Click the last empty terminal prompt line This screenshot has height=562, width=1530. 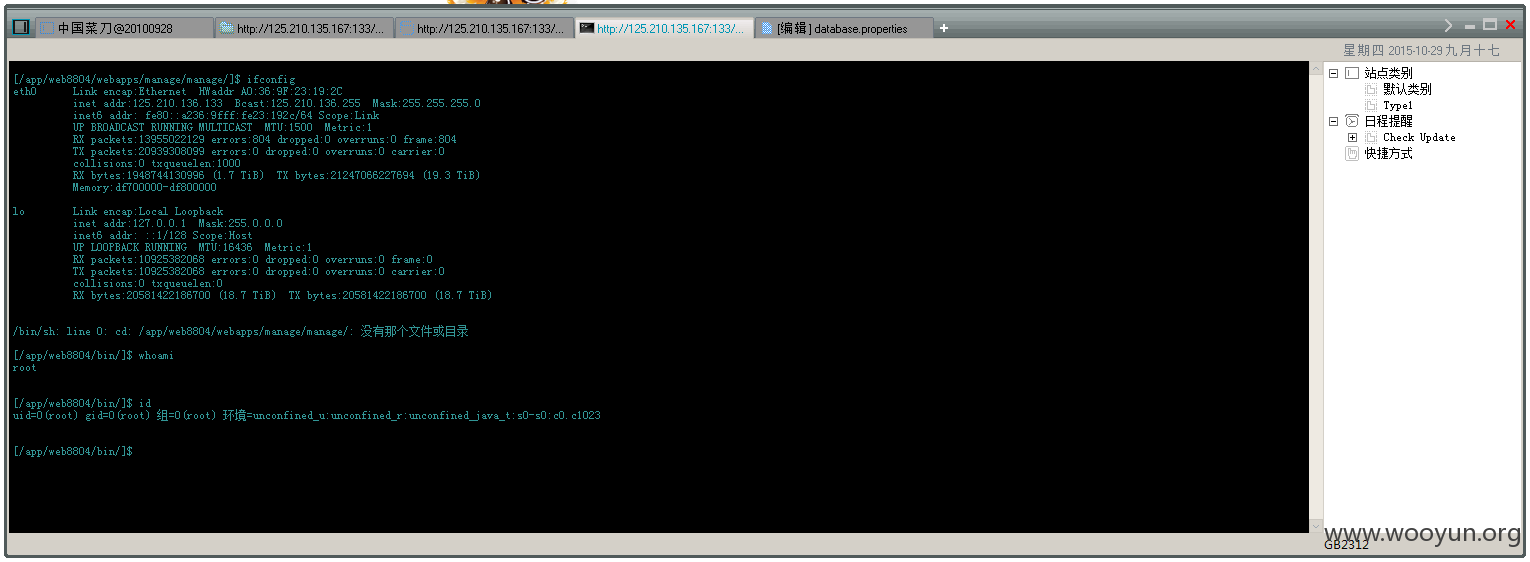(x=72, y=452)
